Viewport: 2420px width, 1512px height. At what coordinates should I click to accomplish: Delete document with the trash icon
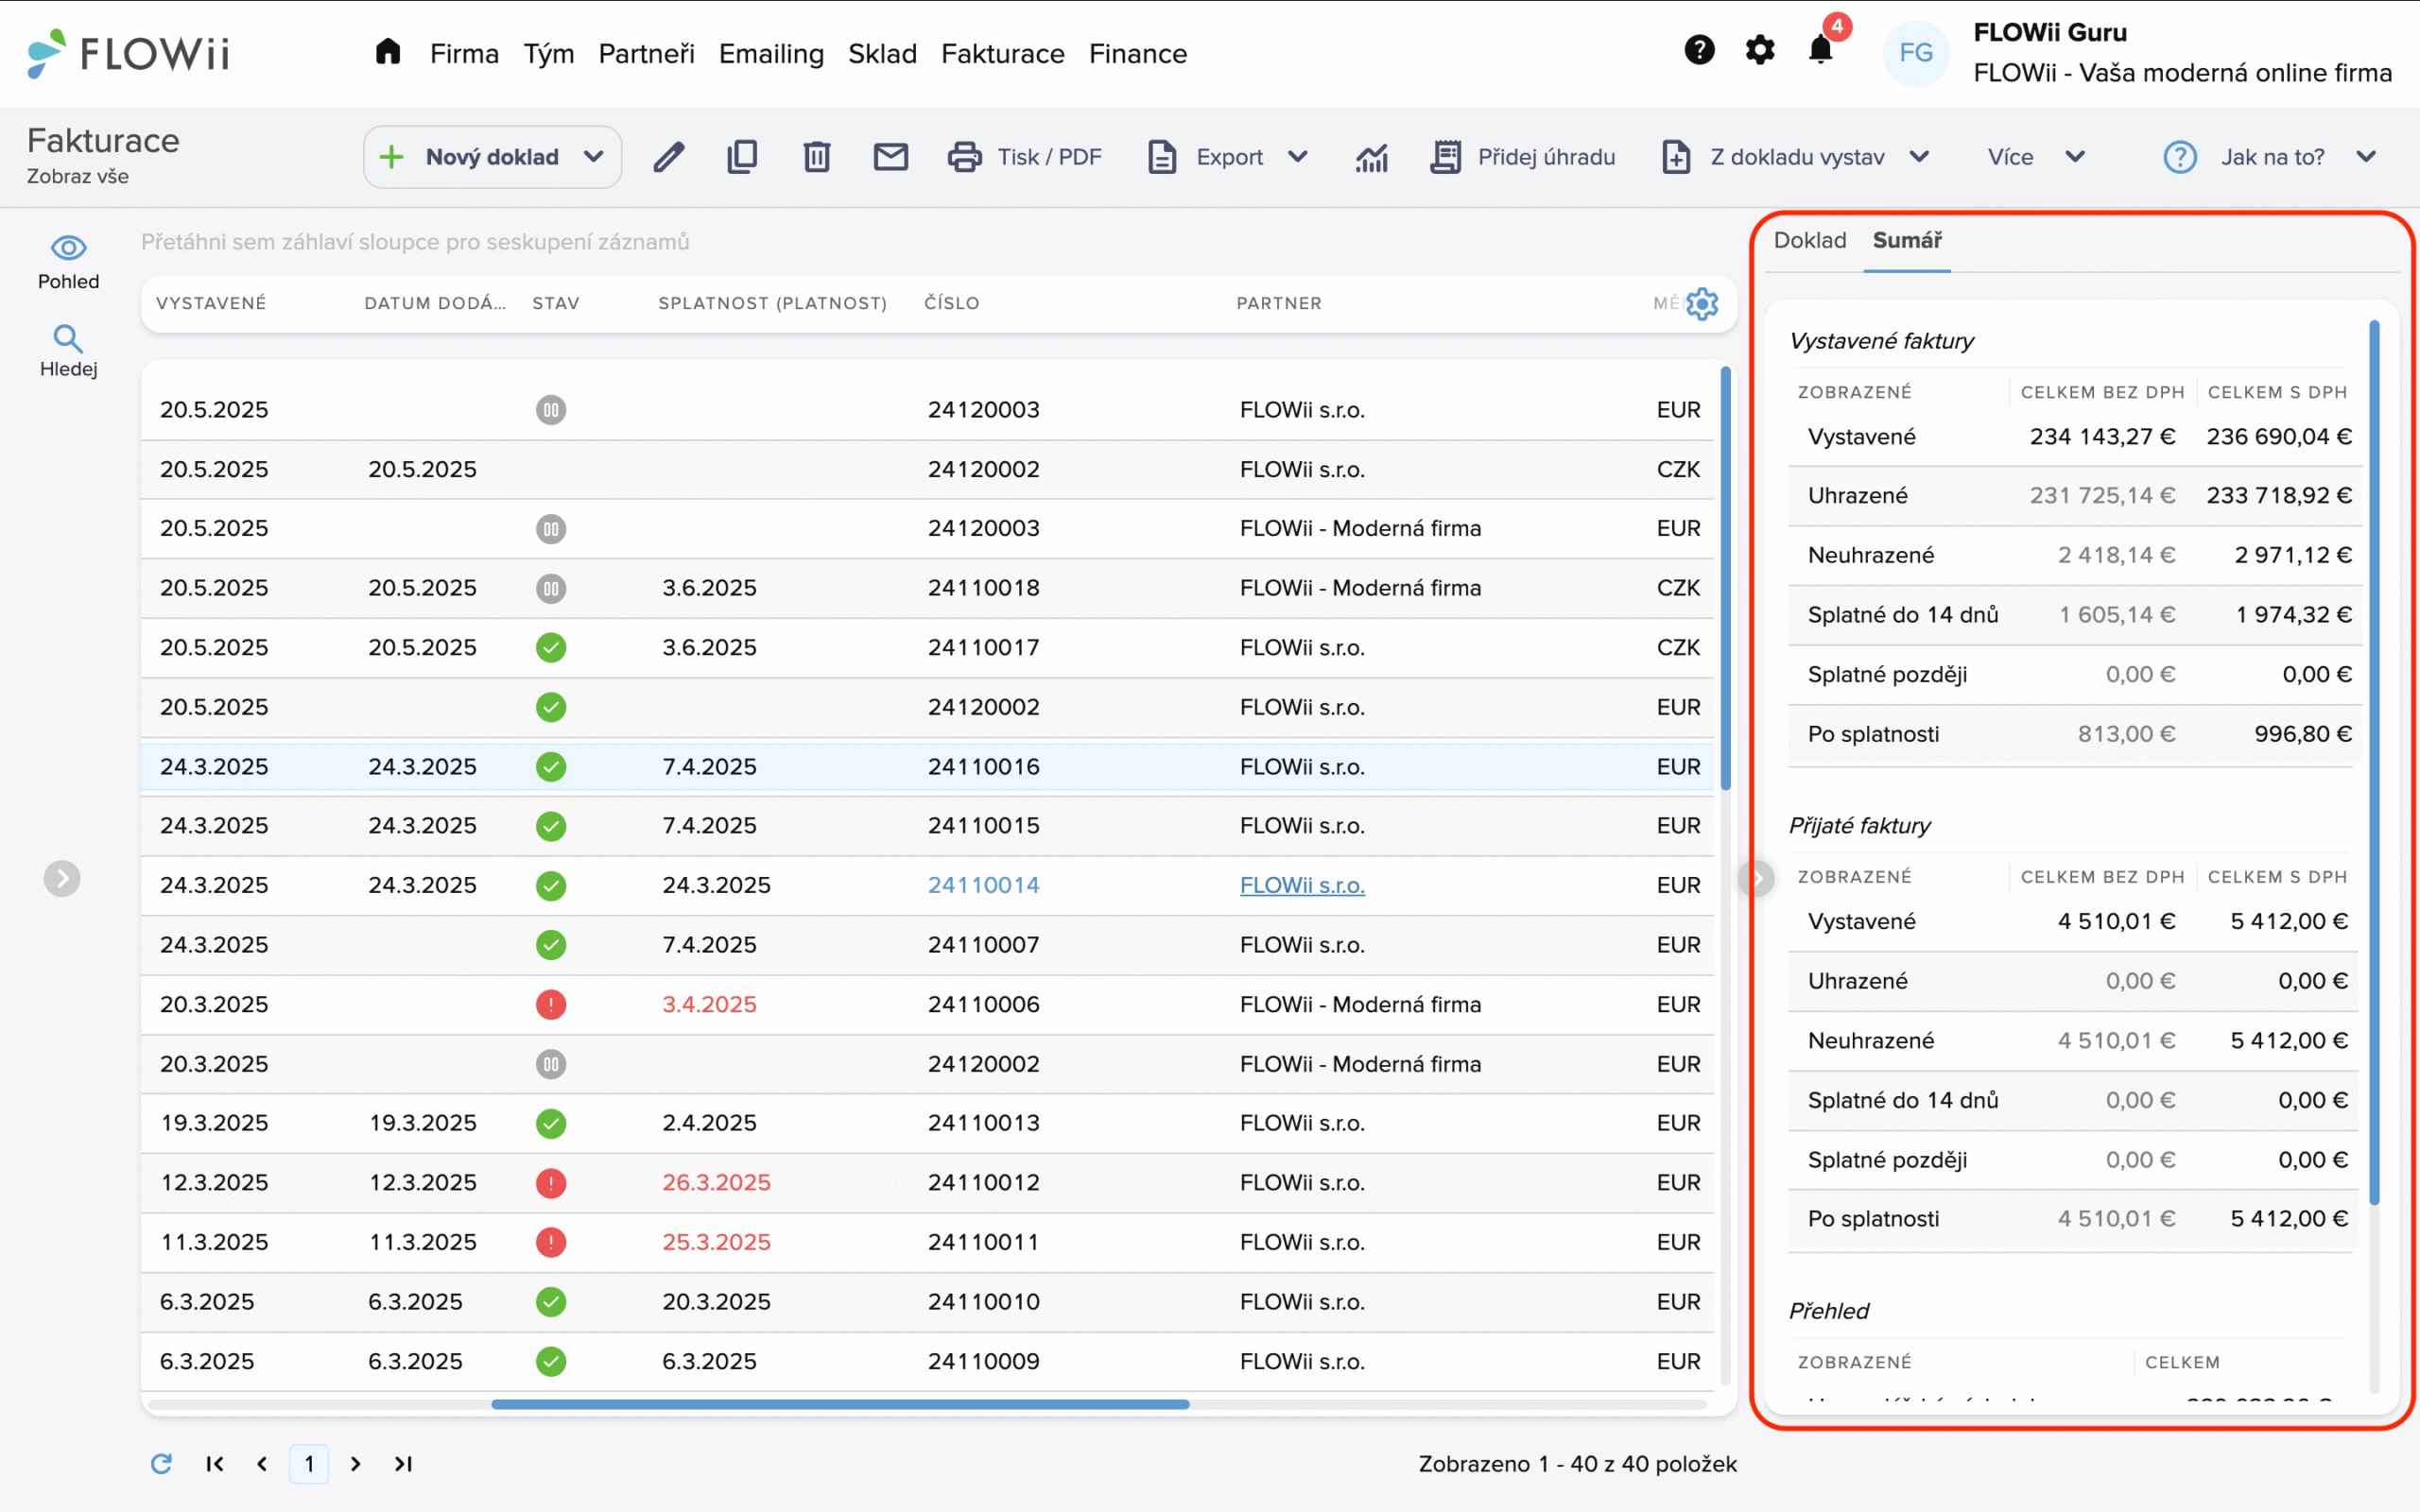pyautogui.click(x=817, y=157)
